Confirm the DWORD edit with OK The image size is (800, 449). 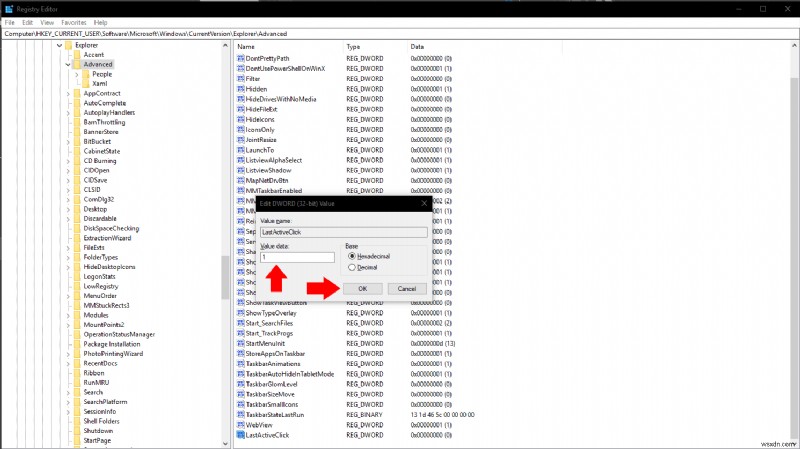click(363, 289)
